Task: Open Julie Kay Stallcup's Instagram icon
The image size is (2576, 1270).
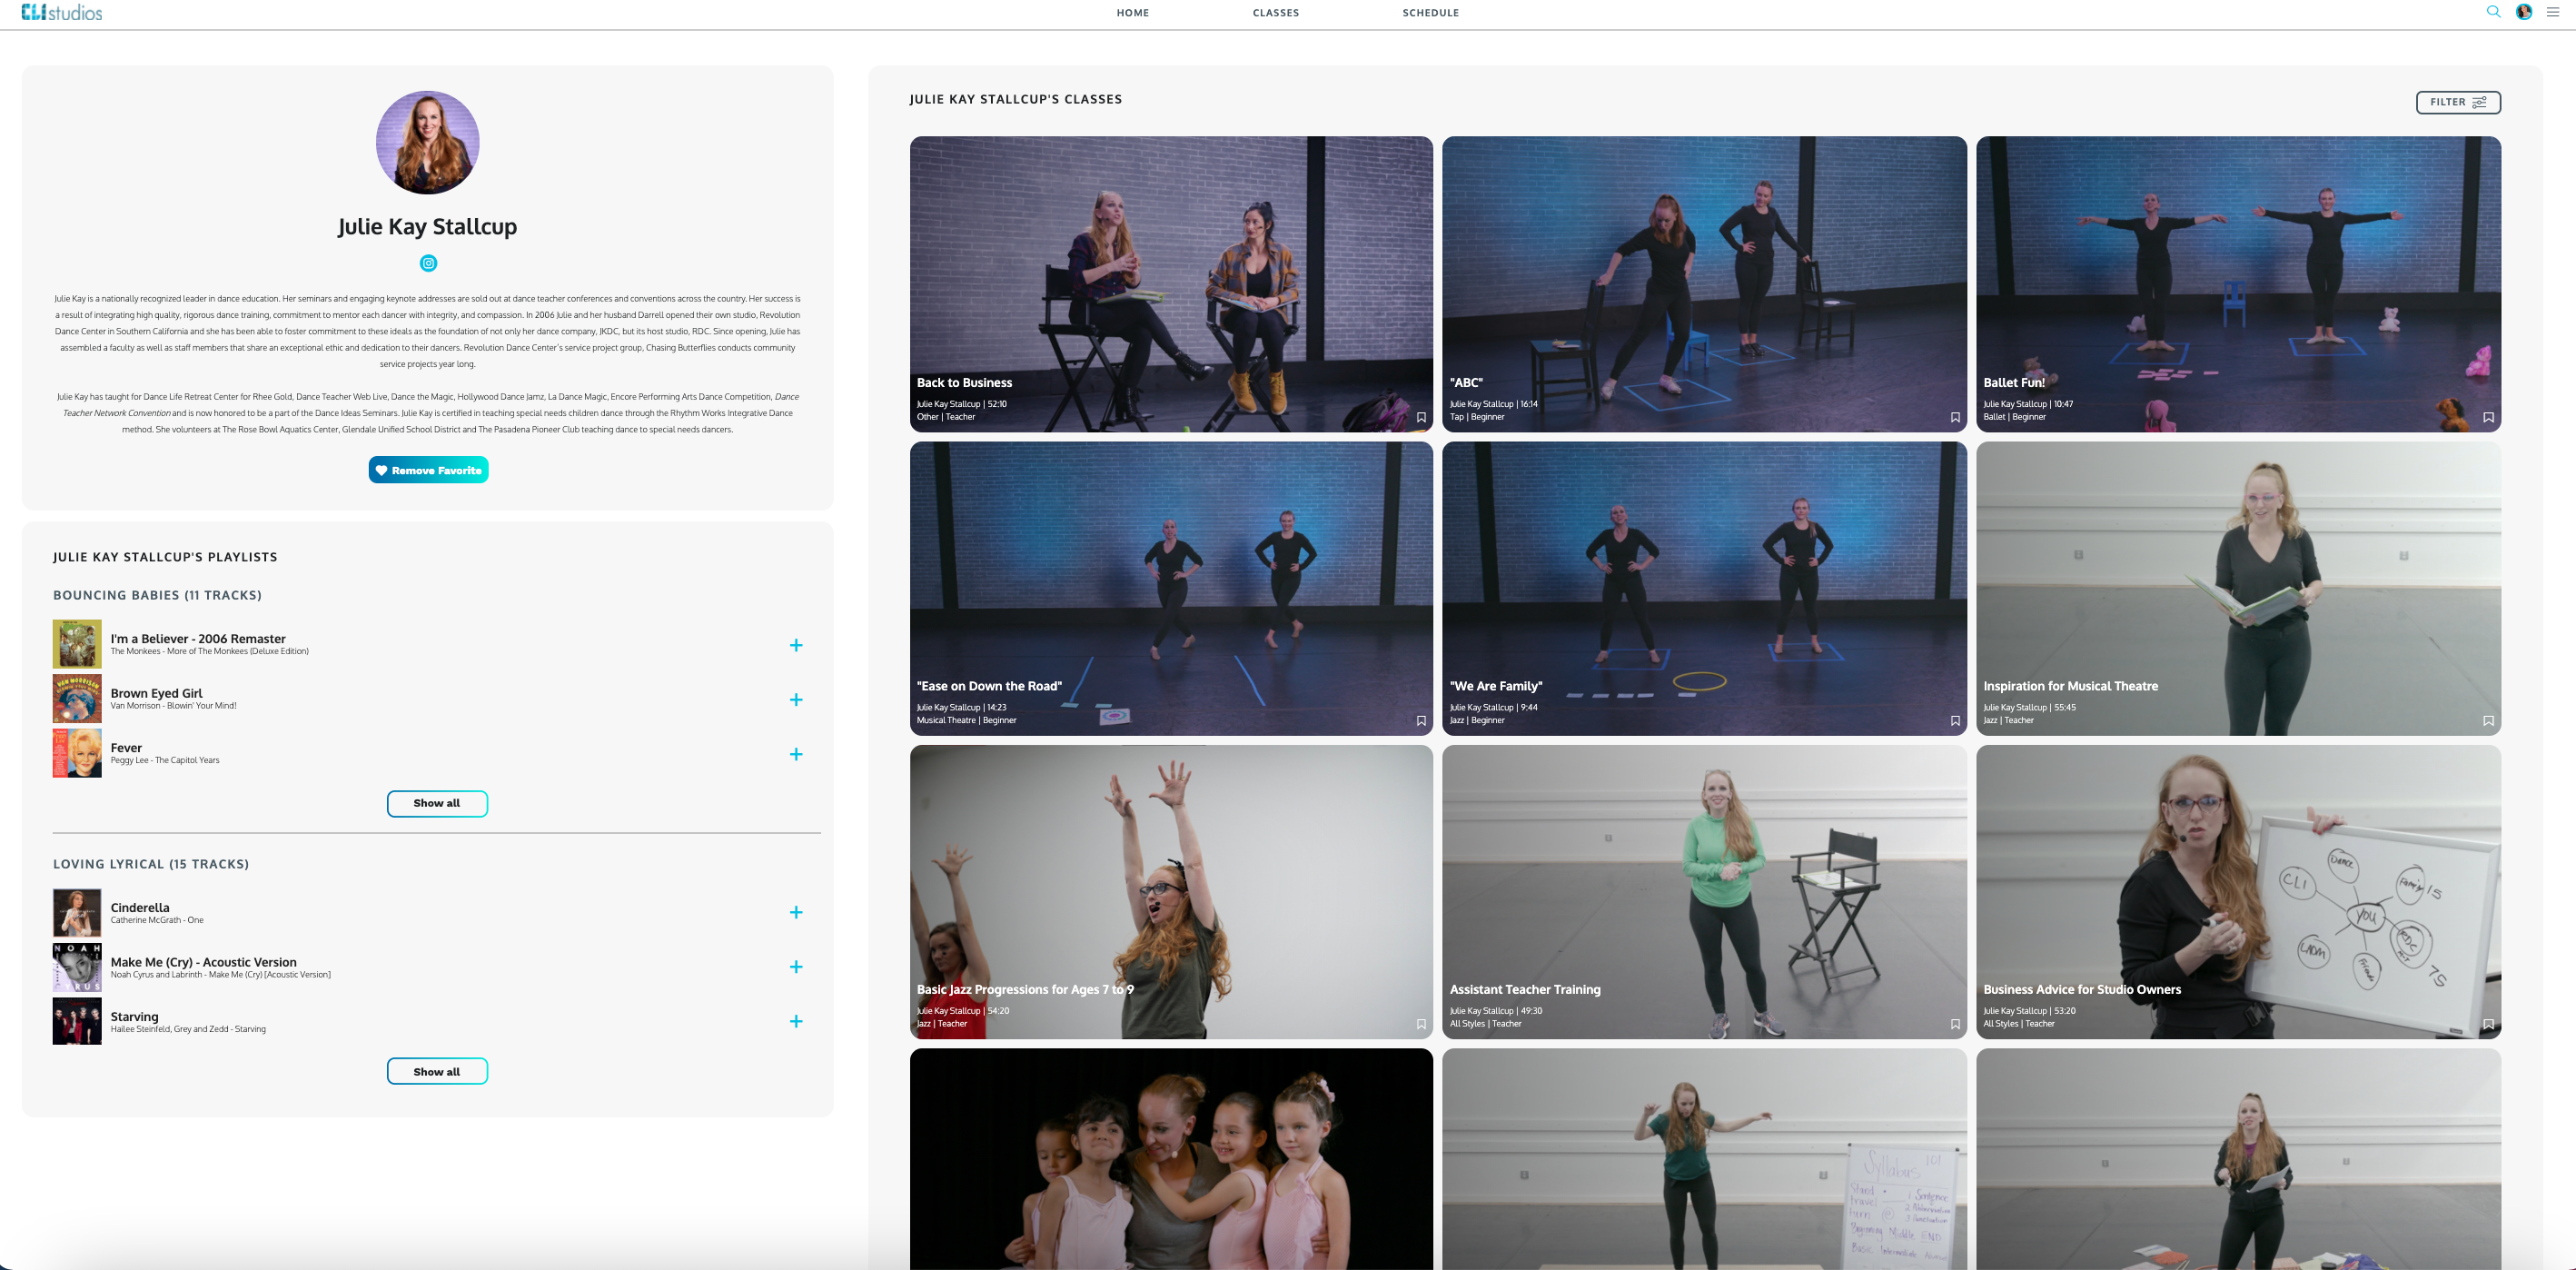Action: click(428, 263)
